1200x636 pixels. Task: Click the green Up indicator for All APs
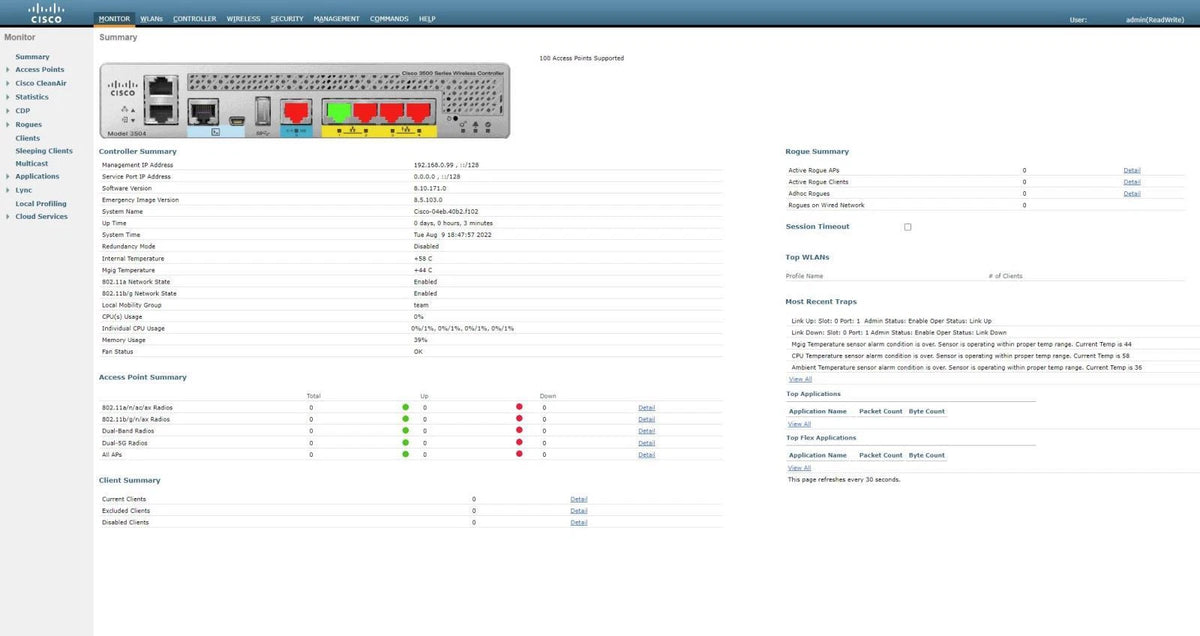click(406, 454)
